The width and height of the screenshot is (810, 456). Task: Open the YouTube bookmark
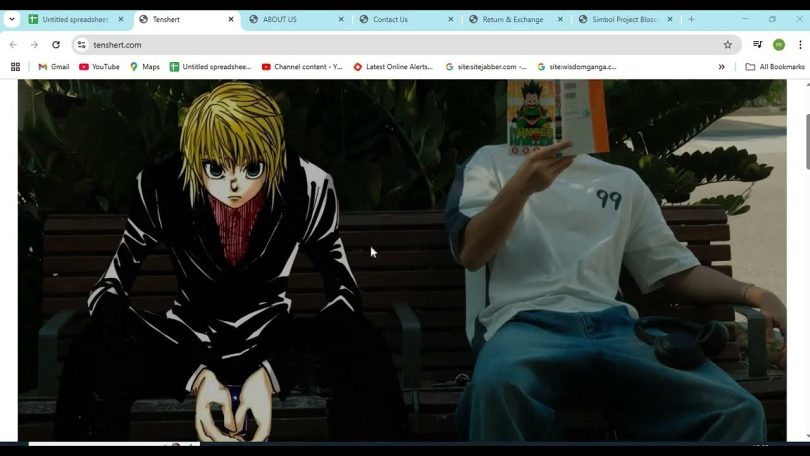click(x=99, y=67)
